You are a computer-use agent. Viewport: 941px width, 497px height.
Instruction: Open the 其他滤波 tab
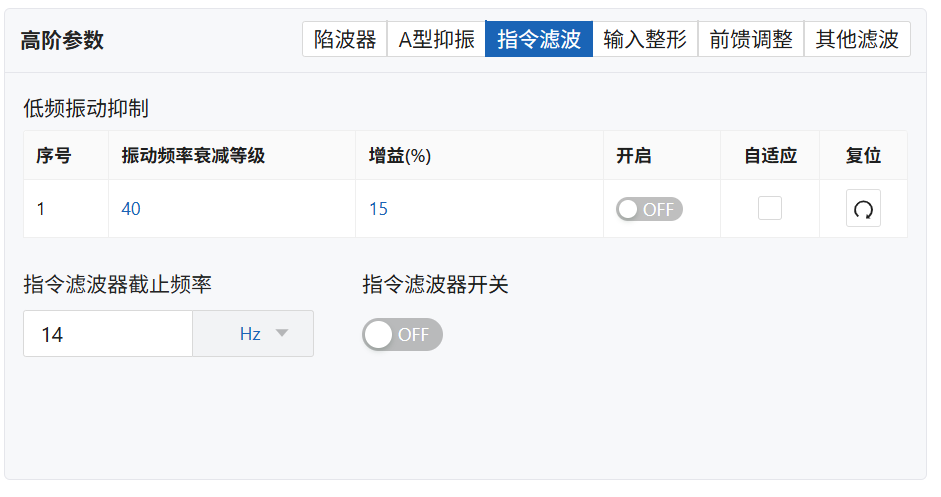[857, 40]
